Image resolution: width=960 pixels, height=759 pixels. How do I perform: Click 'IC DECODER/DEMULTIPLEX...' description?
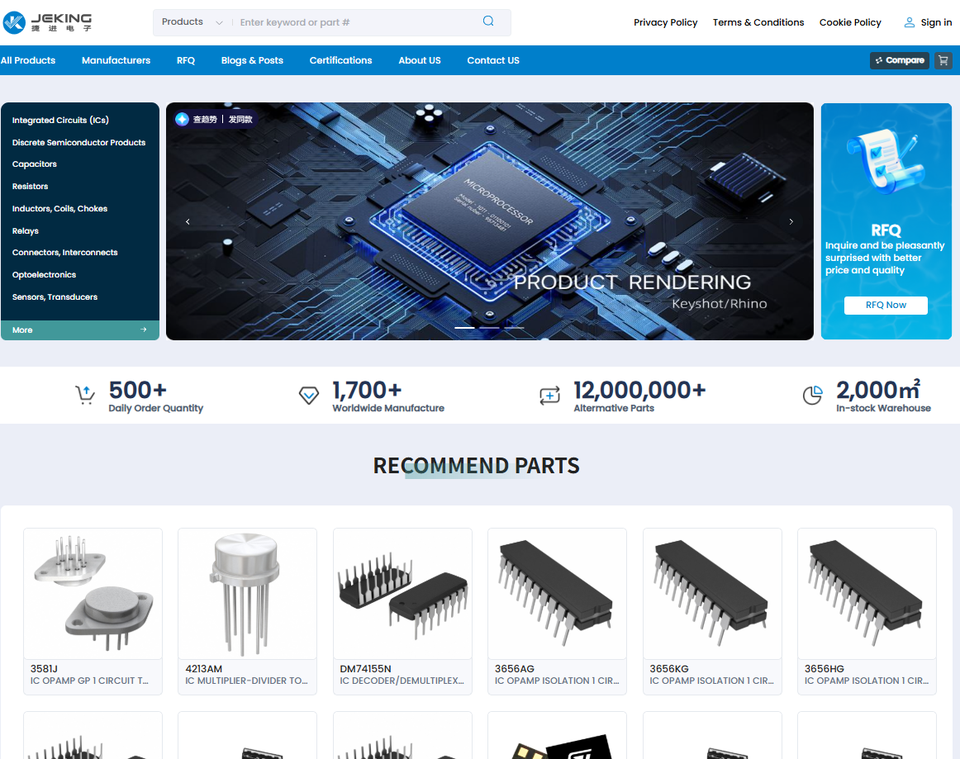(x=402, y=681)
